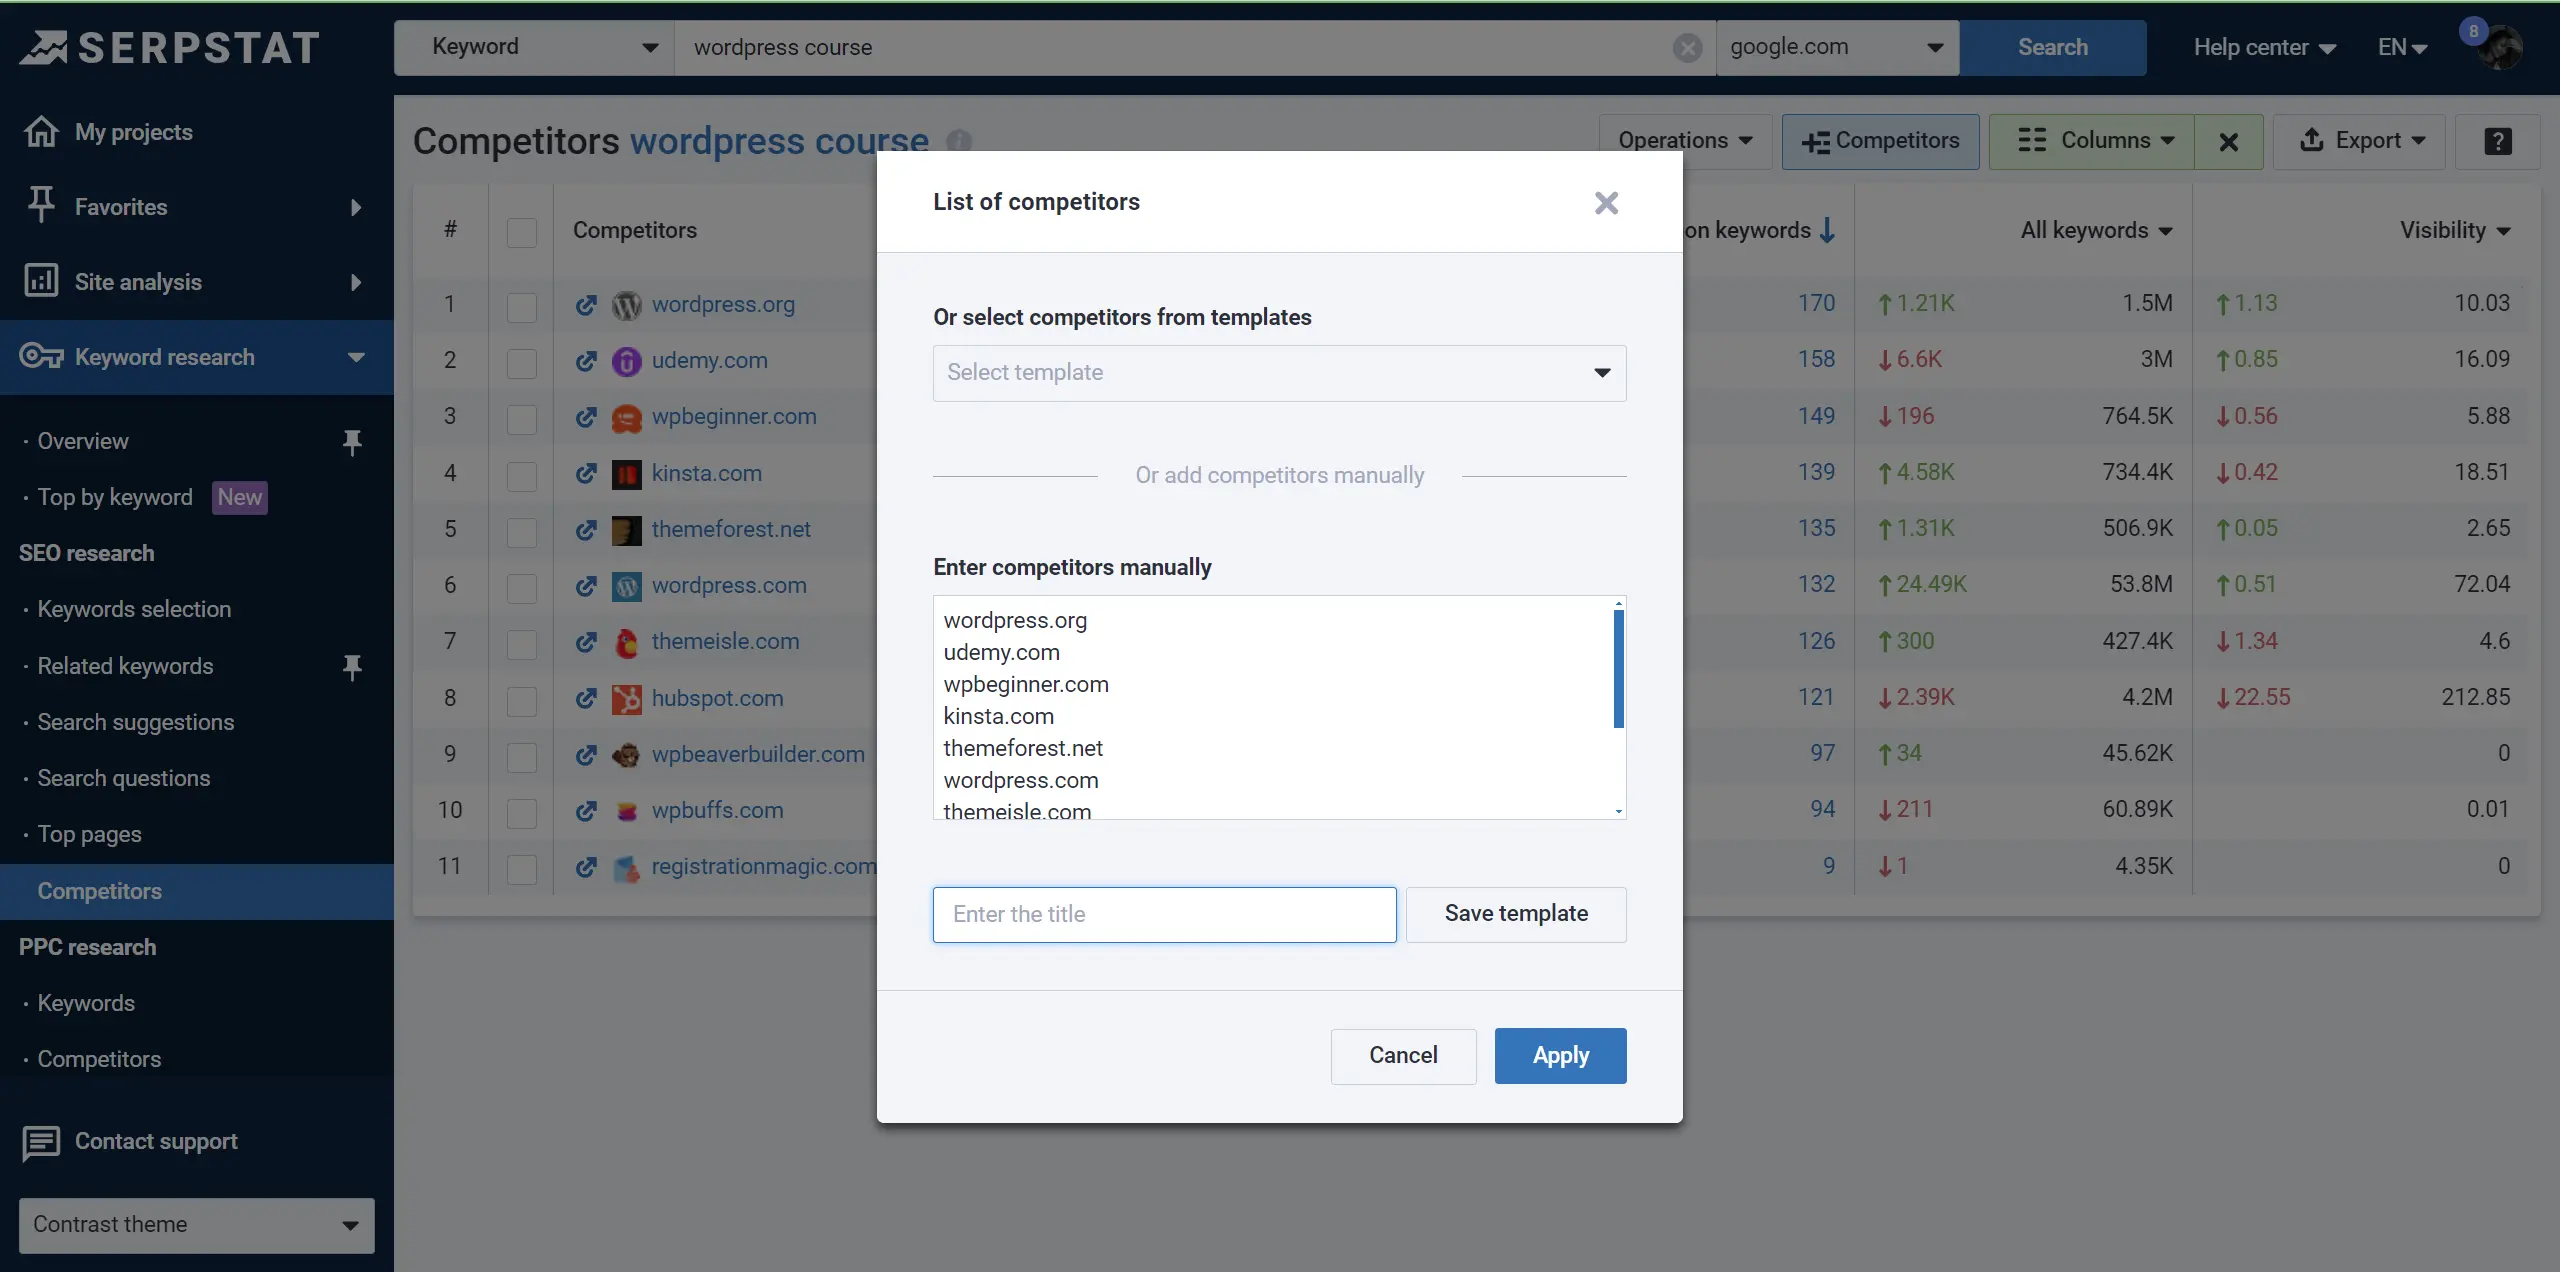Click the Apply button
The height and width of the screenshot is (1272, 2560).
(x=1560, y=1055)
